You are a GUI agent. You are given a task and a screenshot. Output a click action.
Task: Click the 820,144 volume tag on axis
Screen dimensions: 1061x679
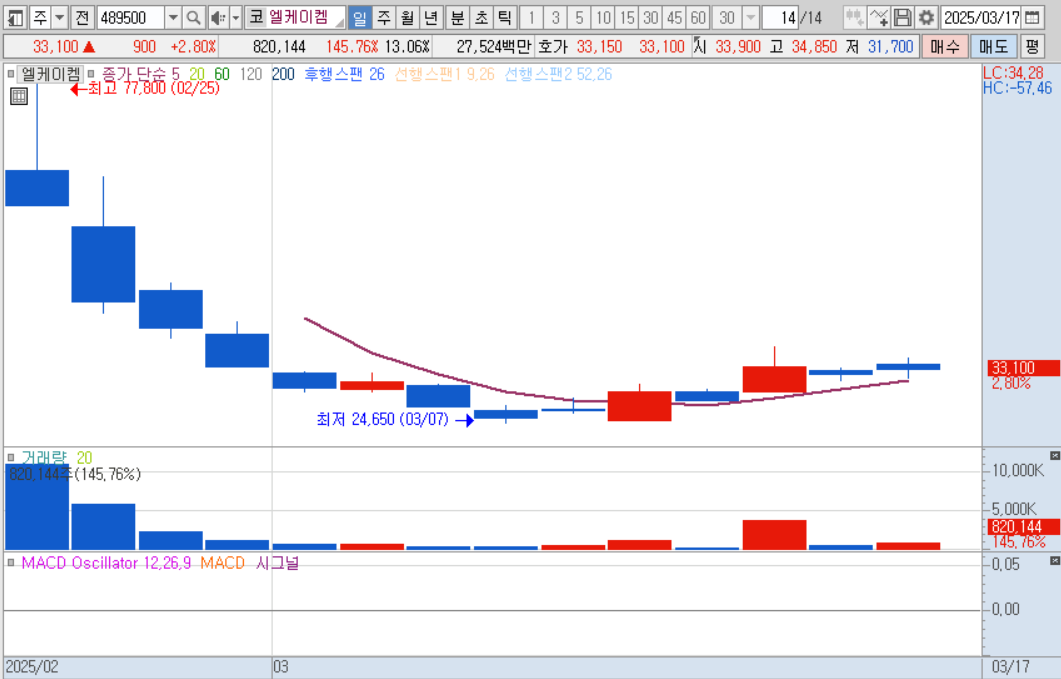coord(1022,527)
